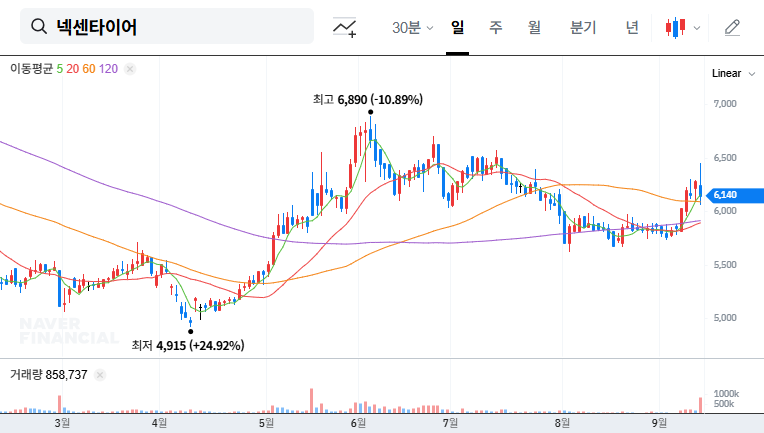This screenshot has width=764, height=433.
Task: Click the 9월 date axis label
Action: (x=659, y=423)
